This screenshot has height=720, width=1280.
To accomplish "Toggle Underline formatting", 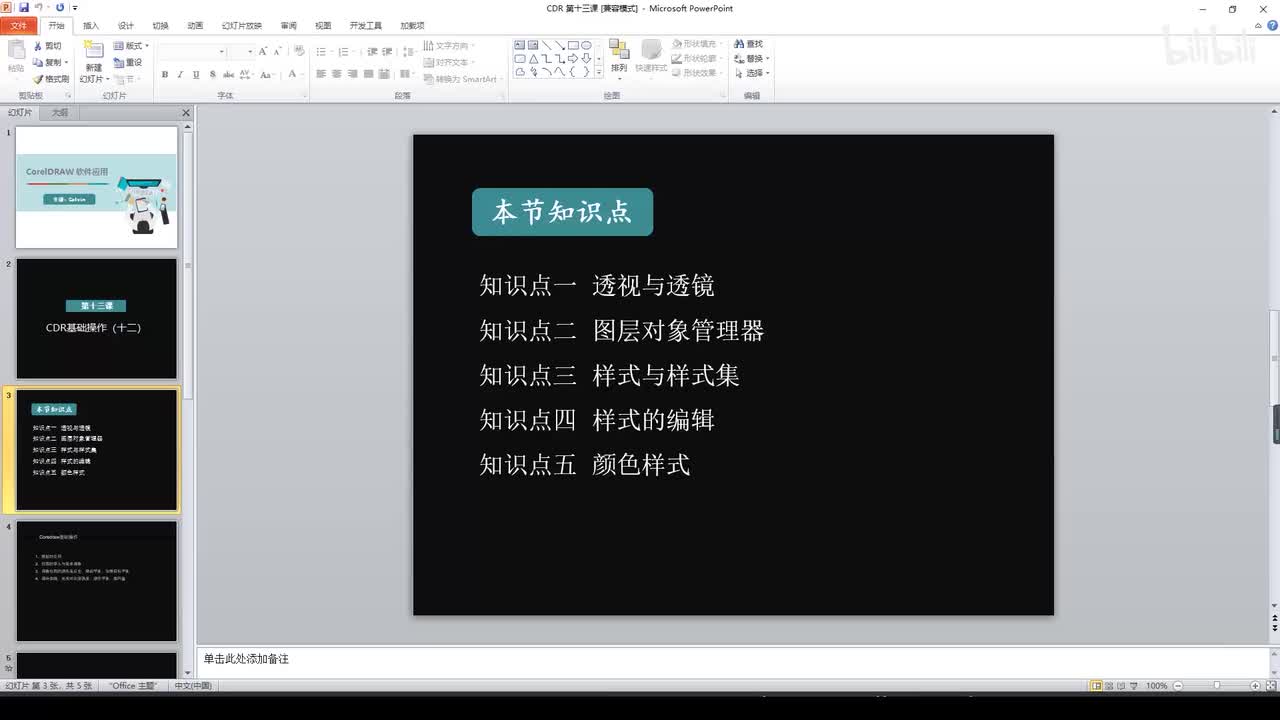I will click(x=196, y=74).
